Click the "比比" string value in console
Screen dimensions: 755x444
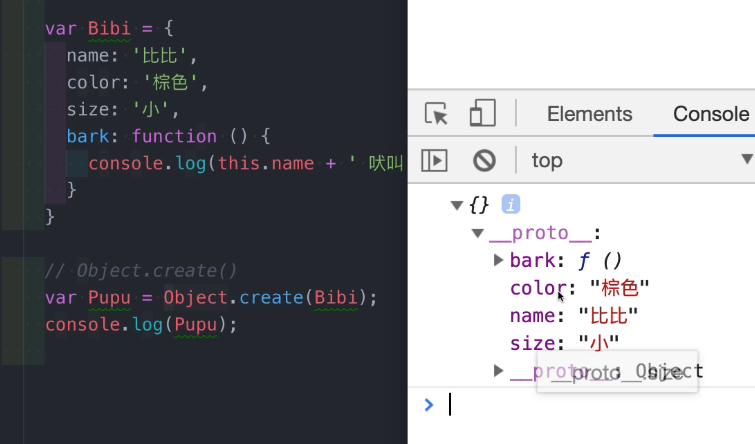pos(608,316)
